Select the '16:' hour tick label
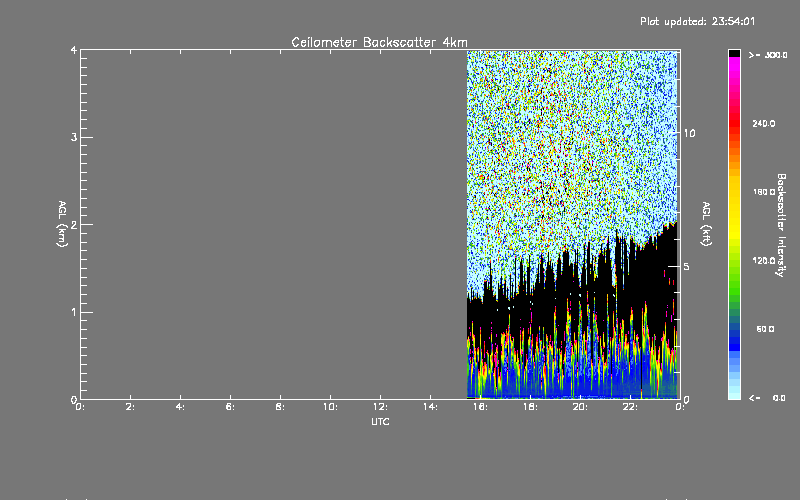This screenshot has height=500, width=800. [x=480, y=407]
